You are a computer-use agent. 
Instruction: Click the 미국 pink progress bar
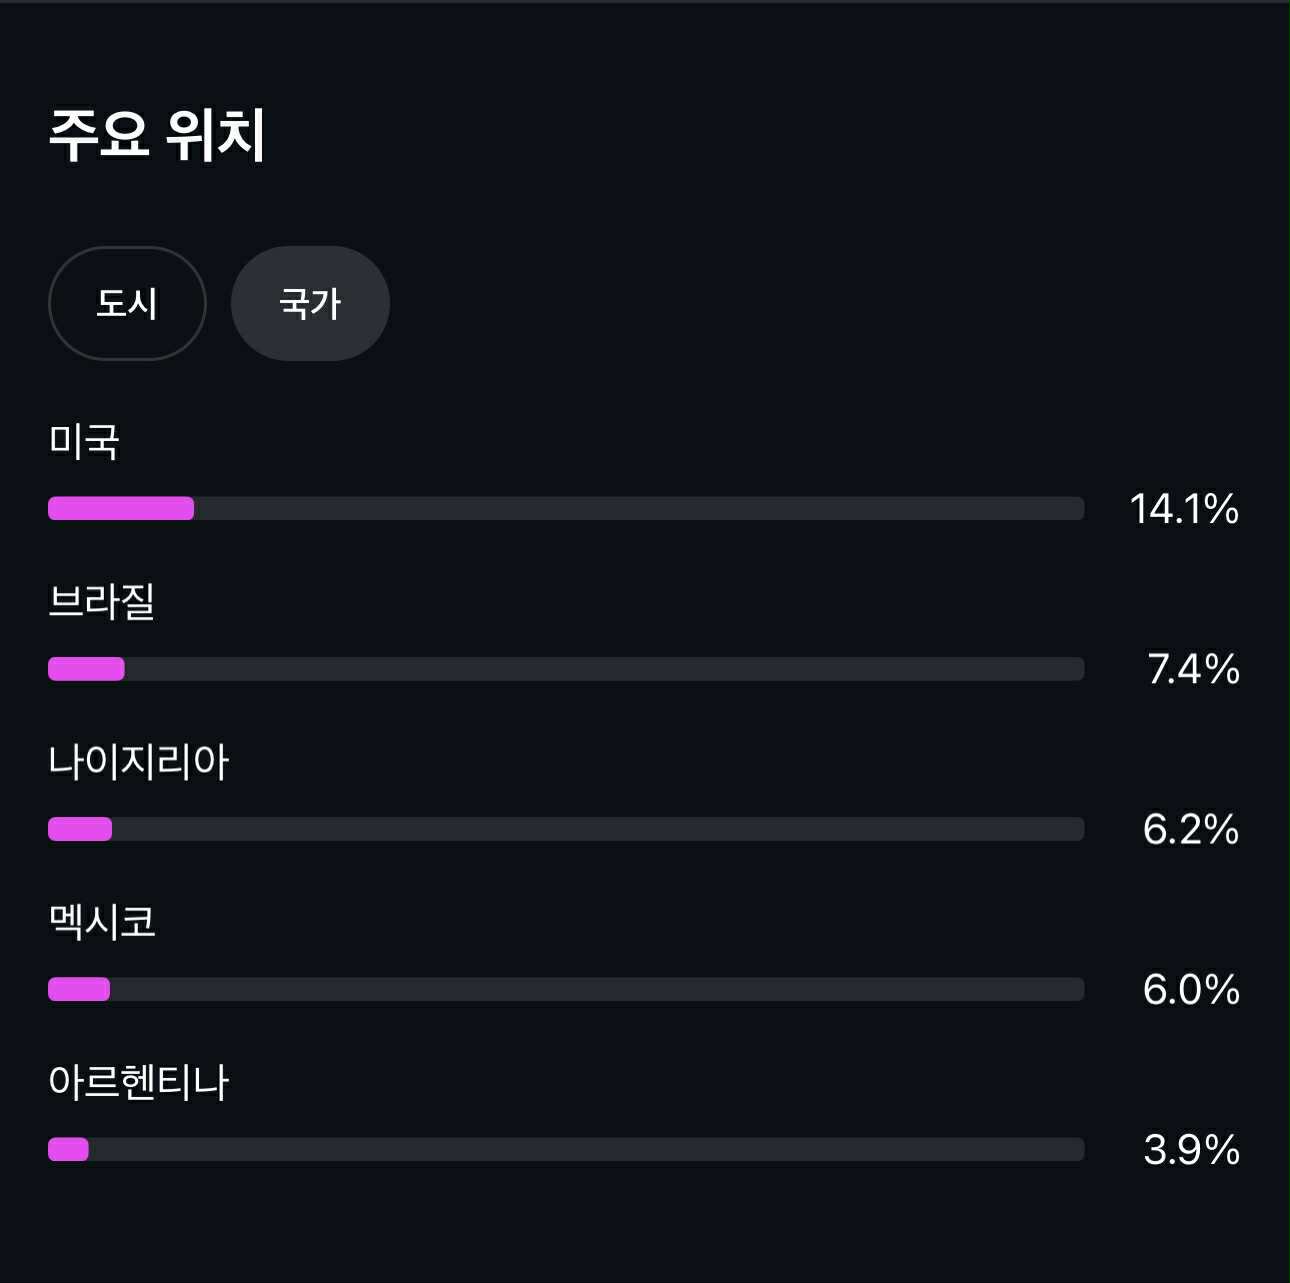click(121, 508)
